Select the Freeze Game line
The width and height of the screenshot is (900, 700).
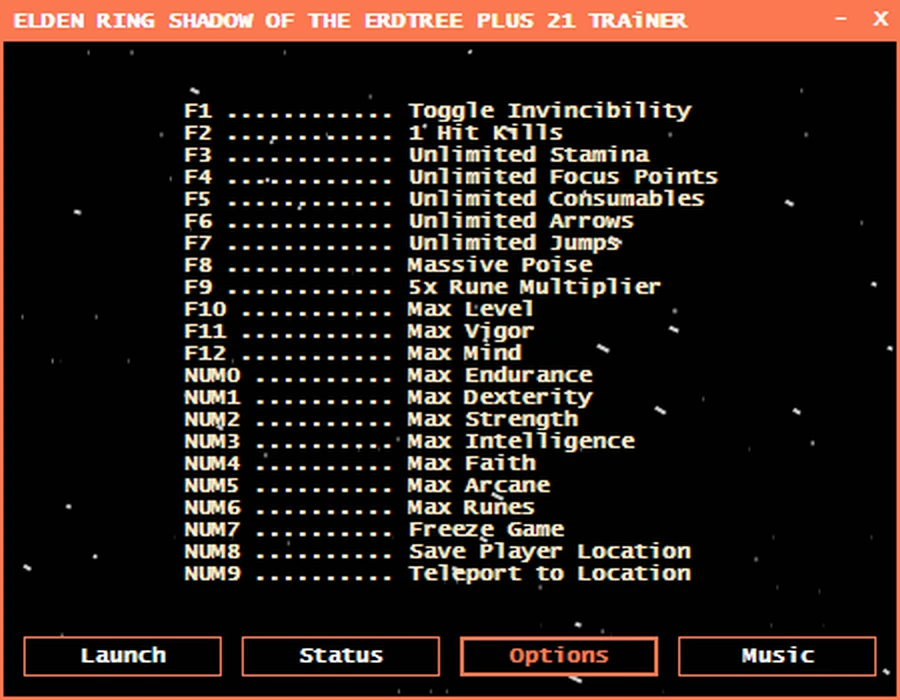coord(374,529)
